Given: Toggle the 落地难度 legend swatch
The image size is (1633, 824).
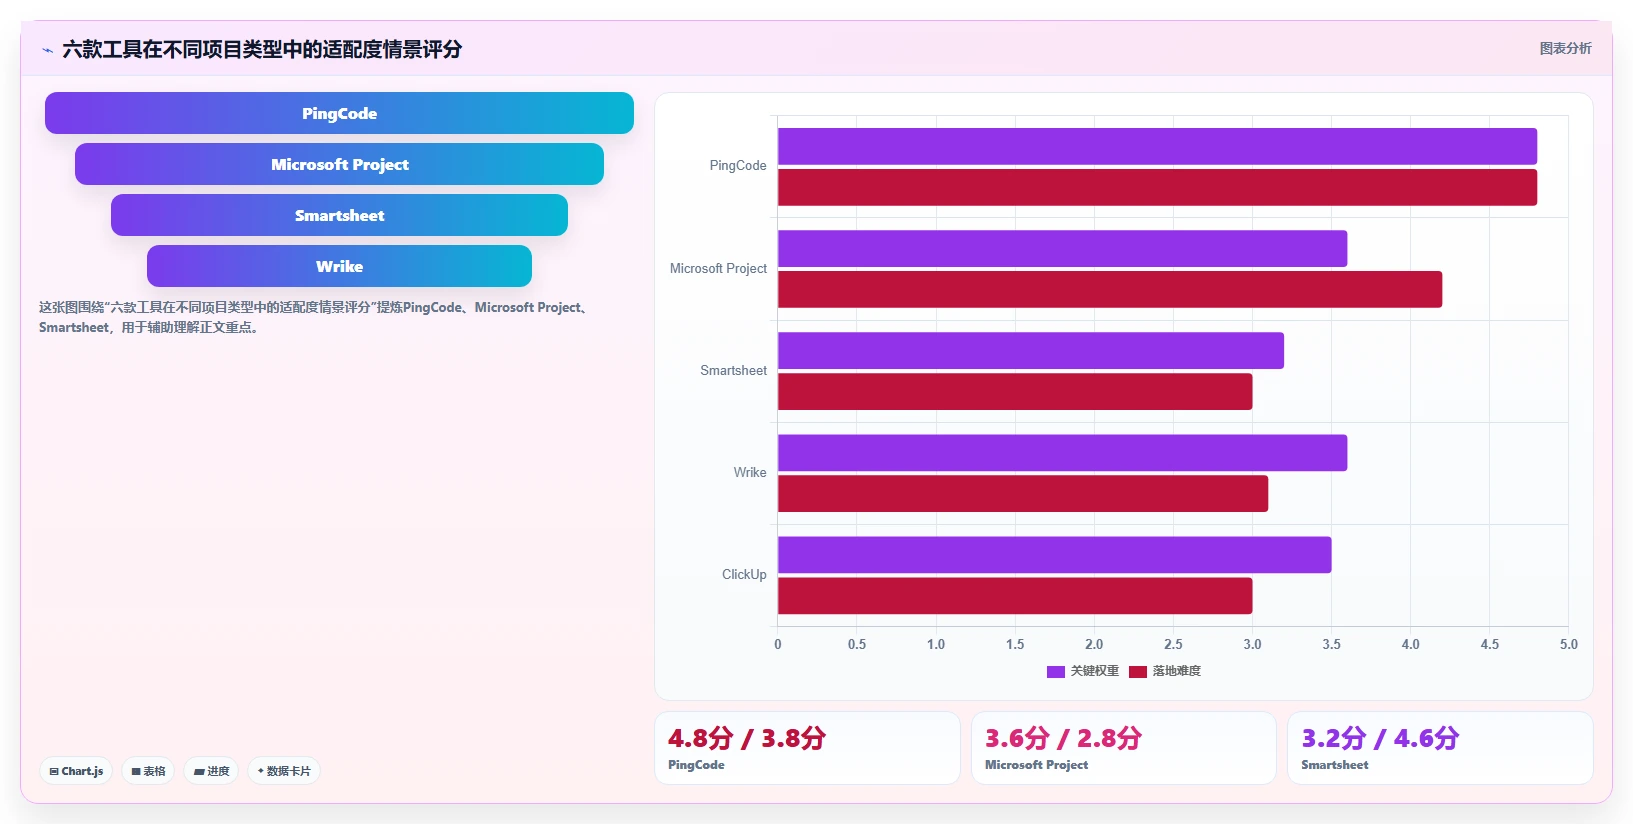Looking at the screenshot, I should tap(1138, 672).
